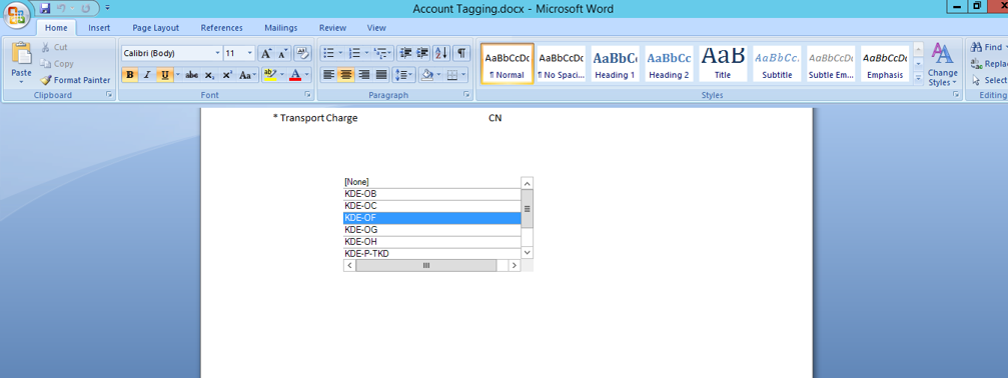This screenshot has width=1008, height=379.
Task: Launch the Paragraph dialog box
Action: click(467, 94)
